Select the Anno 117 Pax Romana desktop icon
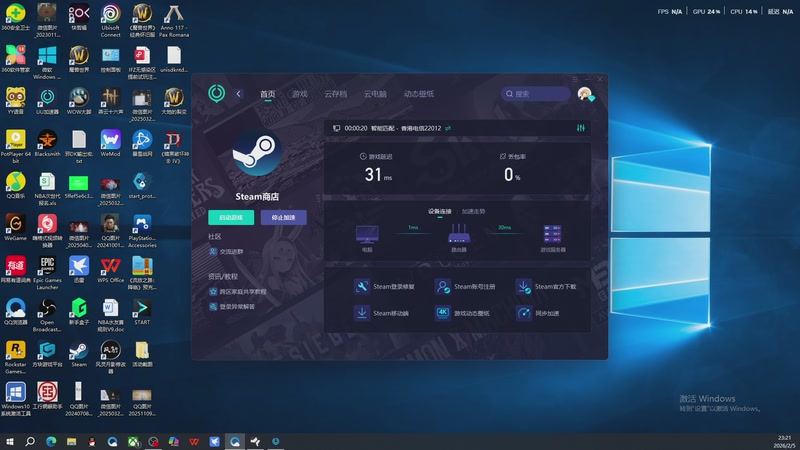The image size is (800, 450). (x=174, y=20)
